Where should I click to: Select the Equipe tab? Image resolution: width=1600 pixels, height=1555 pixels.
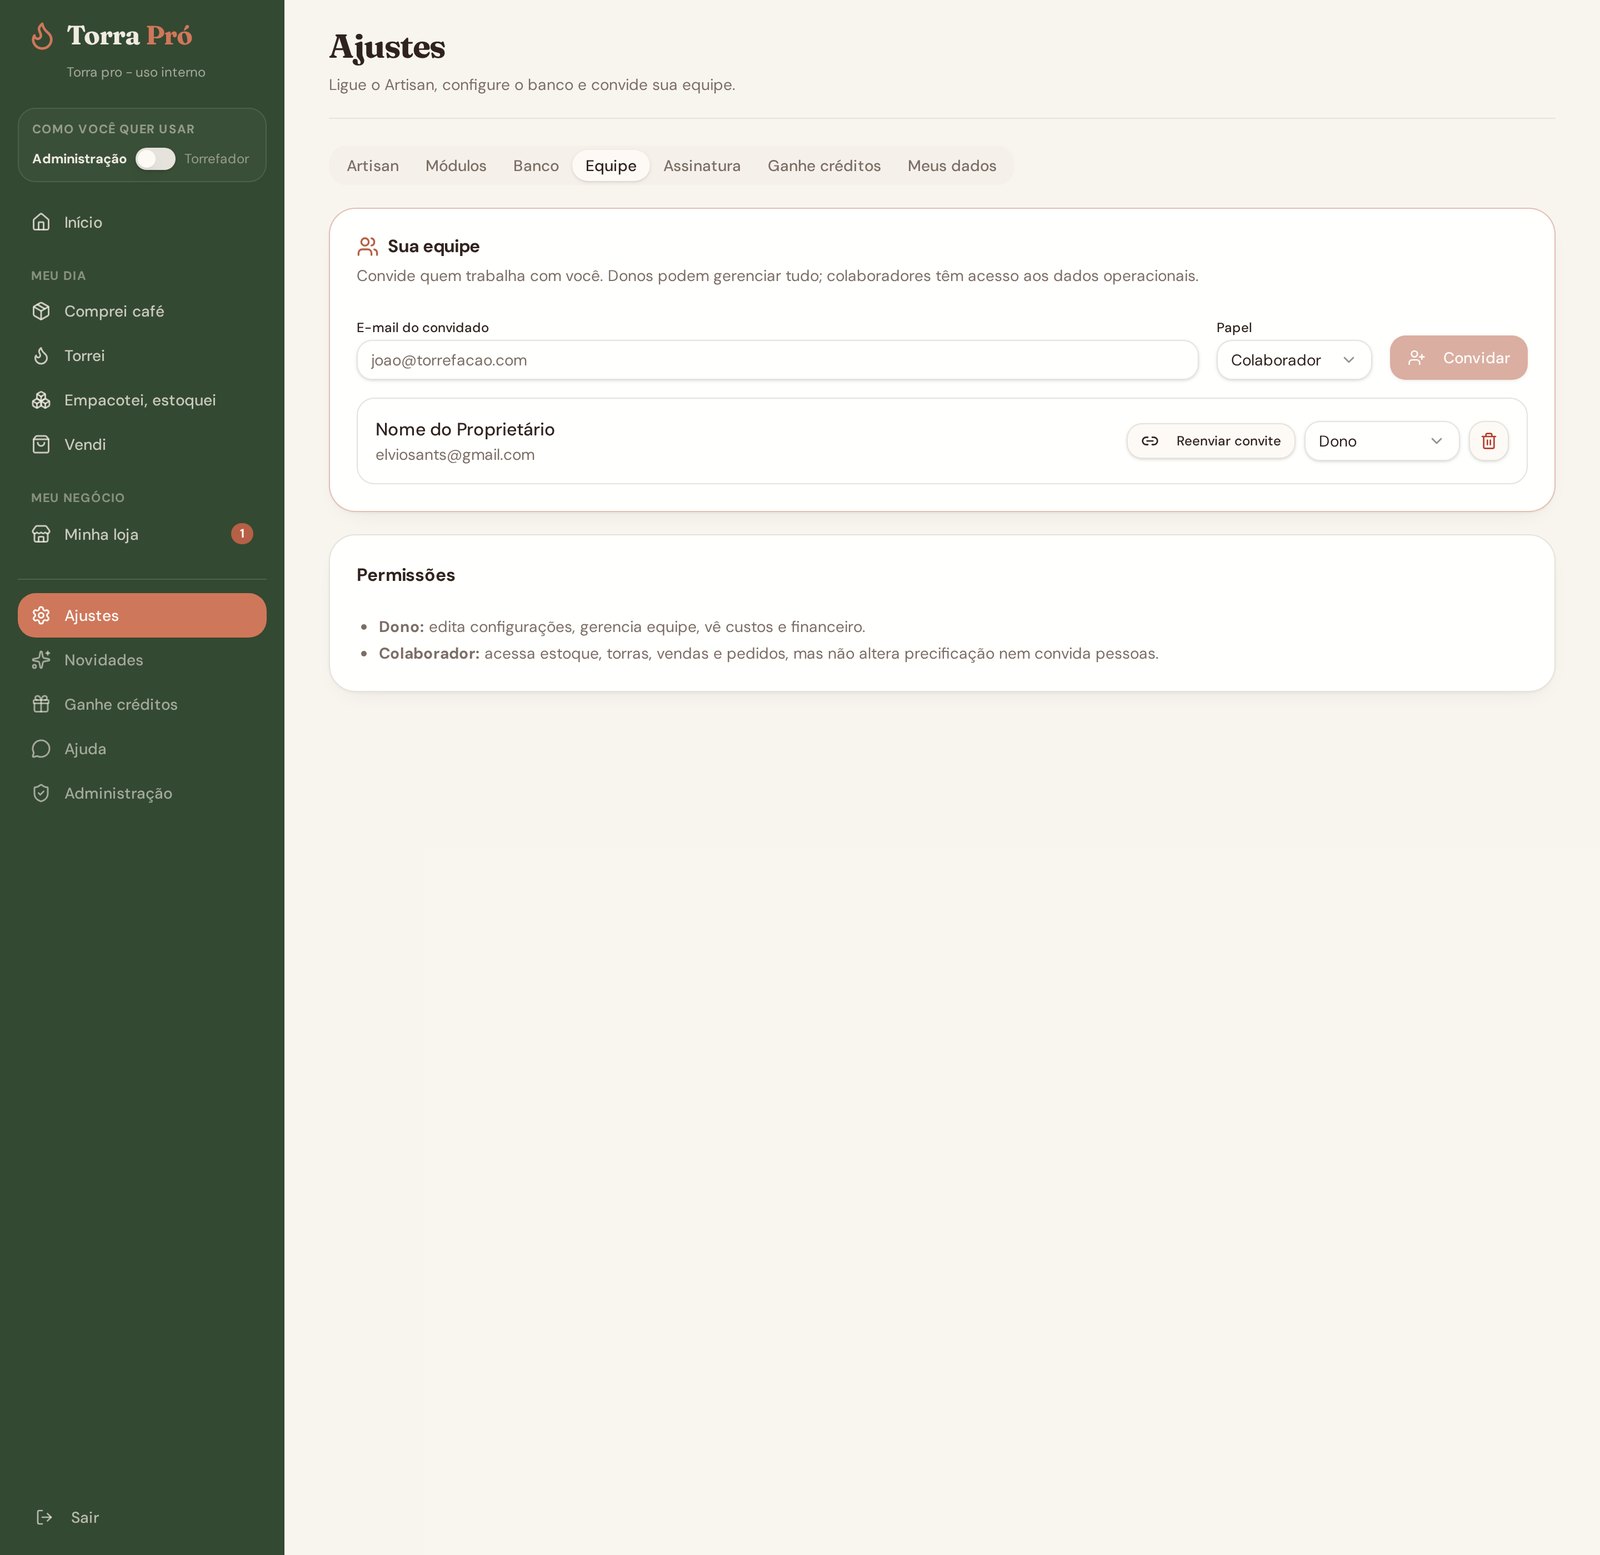pyautogui.click(x=611, y=166)
